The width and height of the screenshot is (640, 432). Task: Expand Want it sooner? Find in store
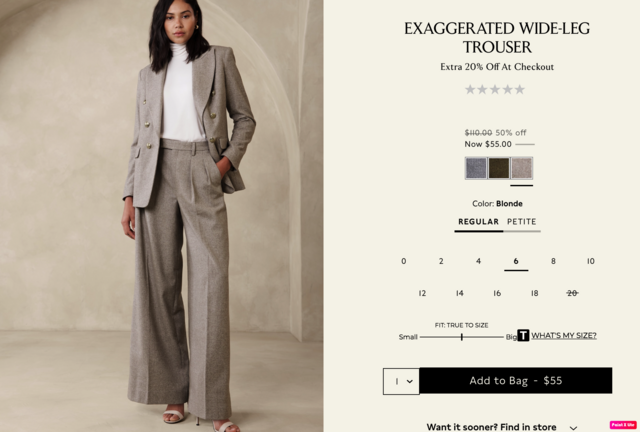tap(502, 427)
